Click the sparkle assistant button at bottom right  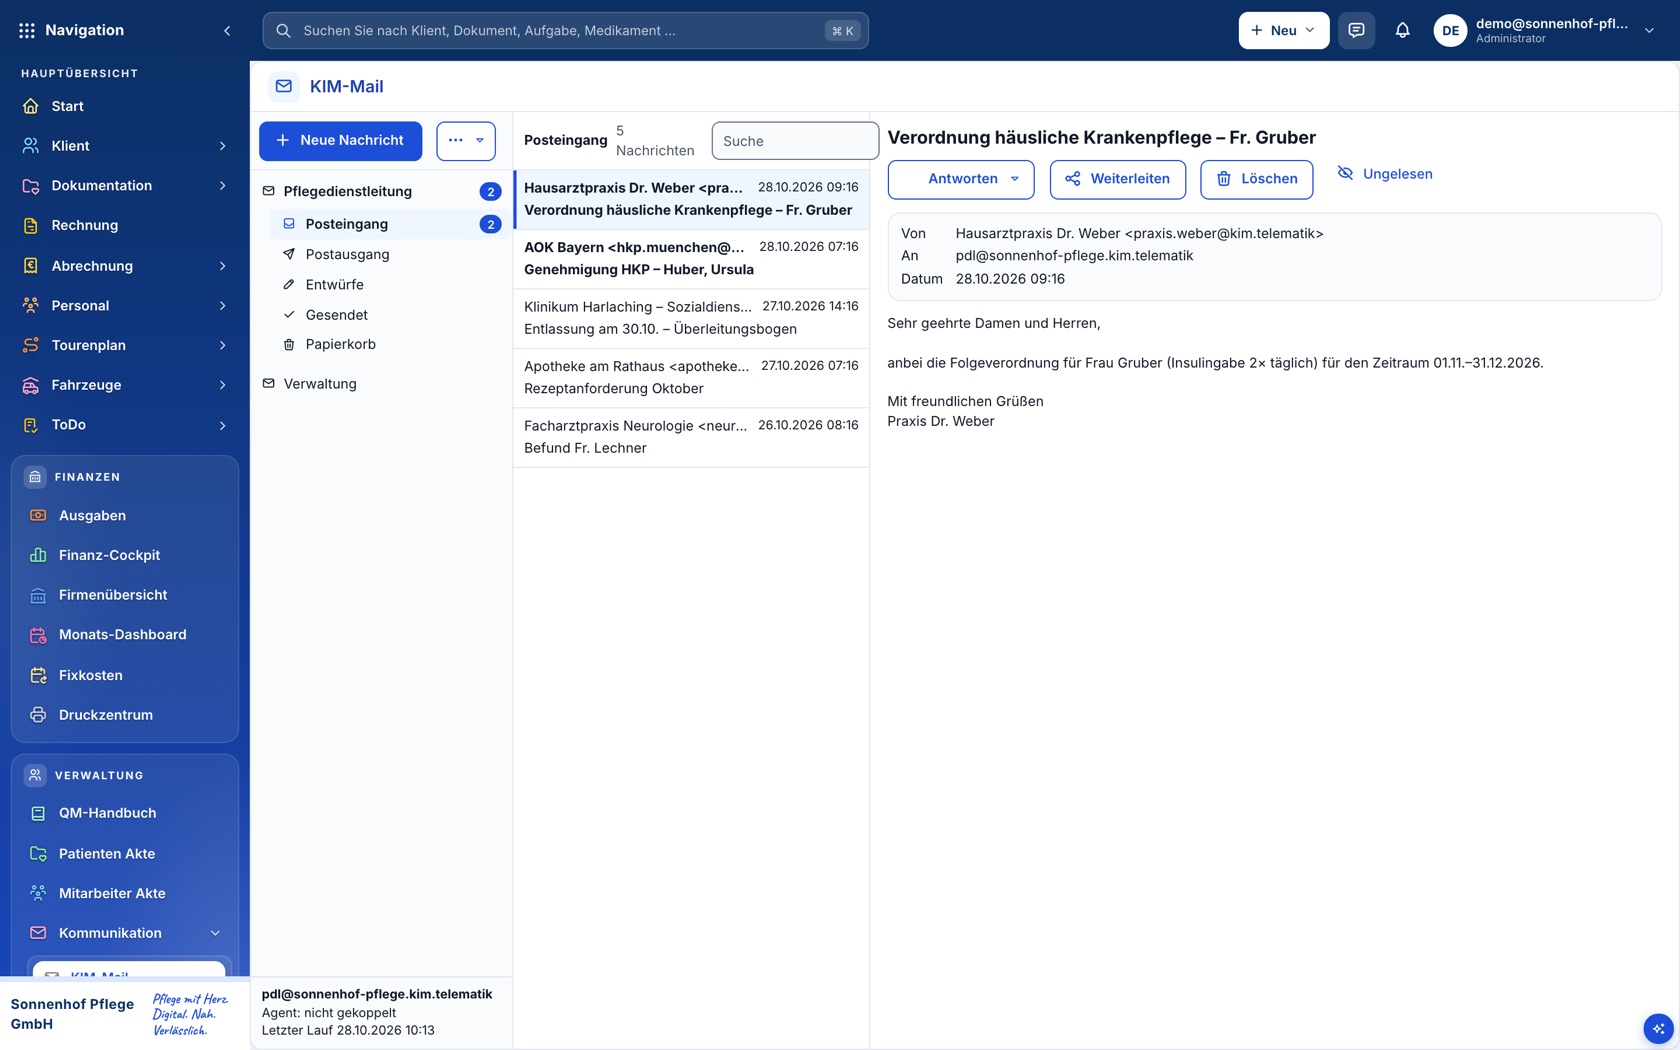1658,1028
